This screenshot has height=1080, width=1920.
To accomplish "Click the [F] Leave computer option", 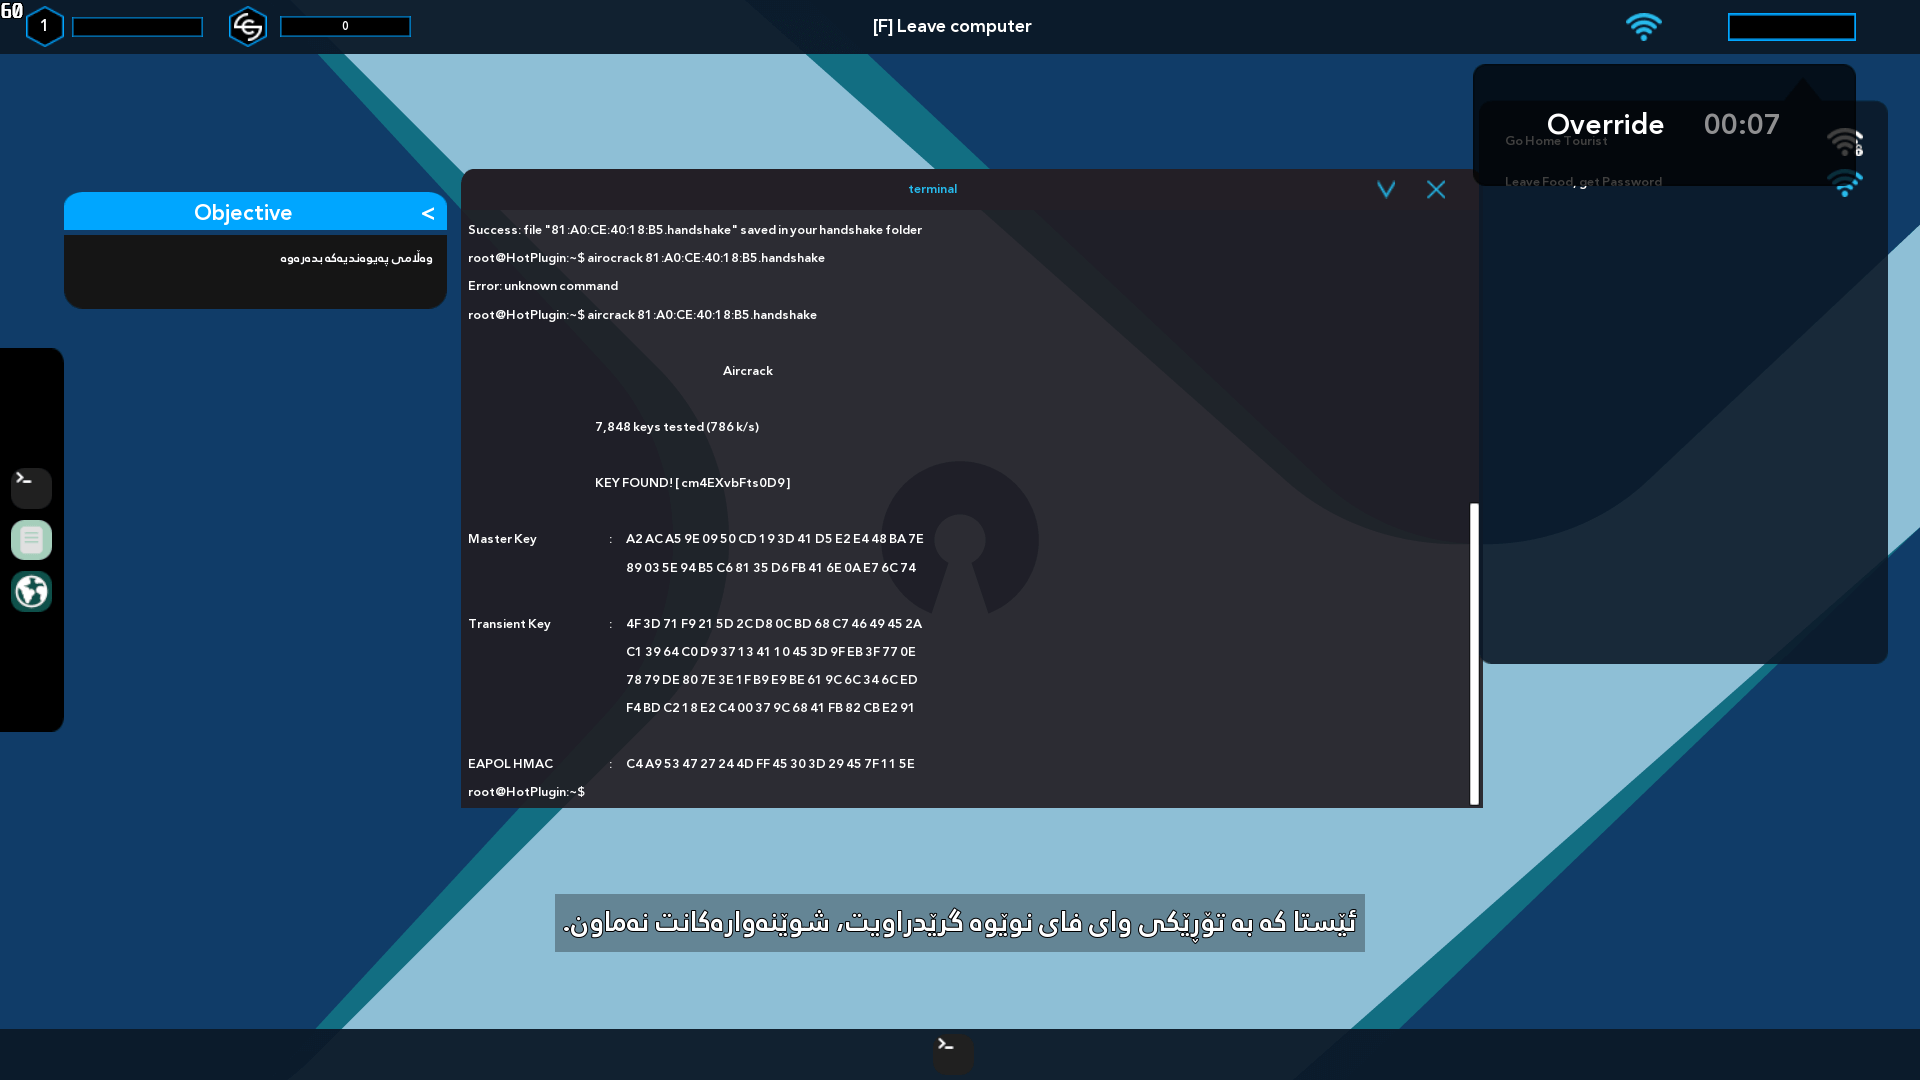I will tap(951, 26).
